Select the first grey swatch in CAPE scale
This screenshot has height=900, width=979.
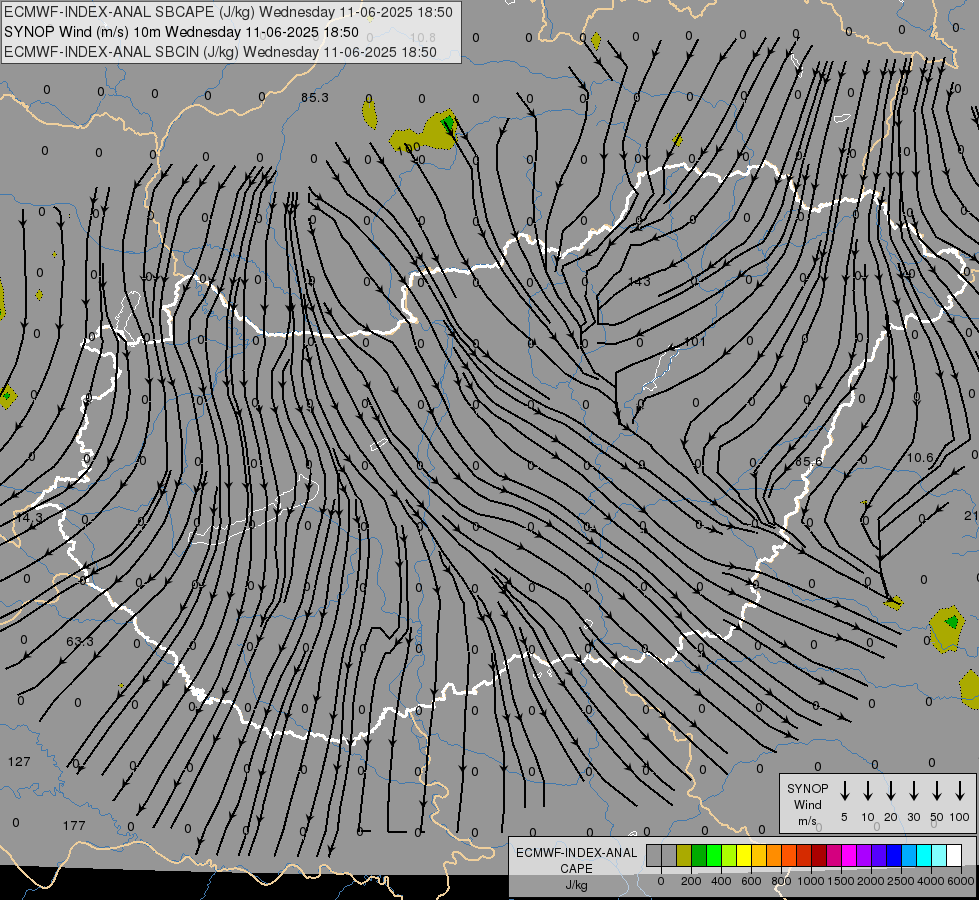click(x=654, y=856)
